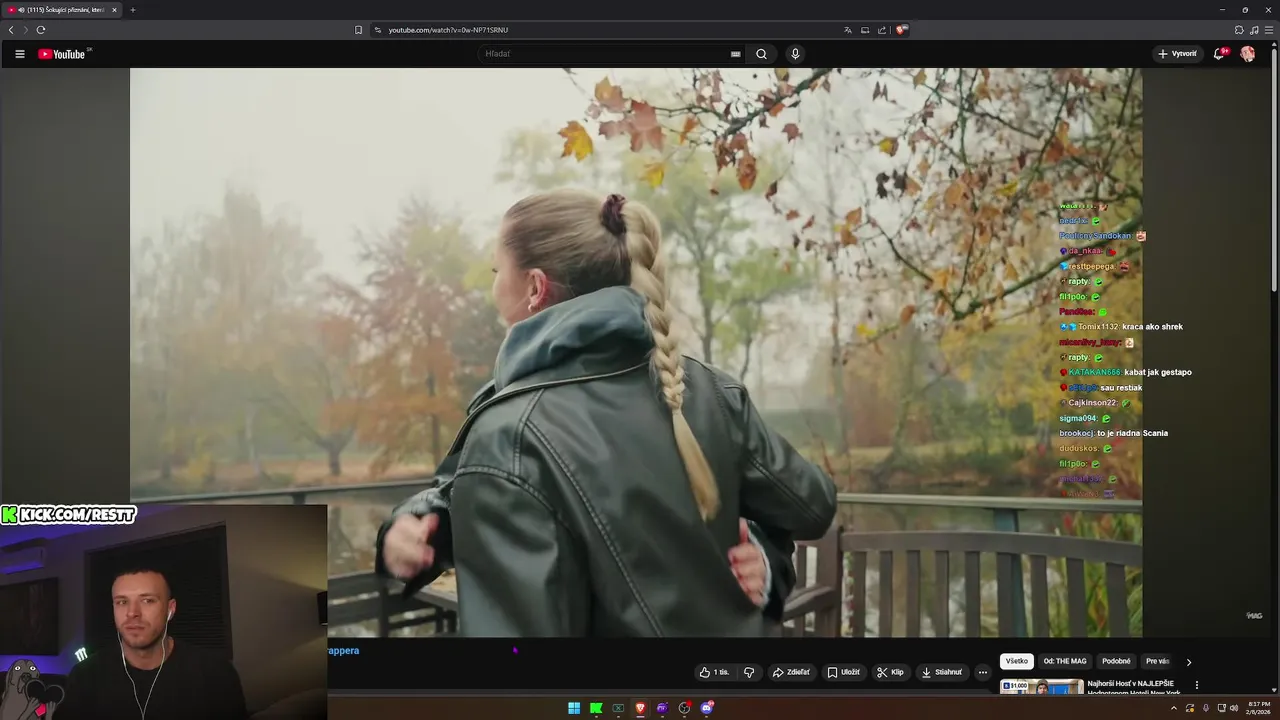Viewport: 1280px width, 720px height.
Task: Click the youtube.com address bar URL
Action: (x=448, y=30)
